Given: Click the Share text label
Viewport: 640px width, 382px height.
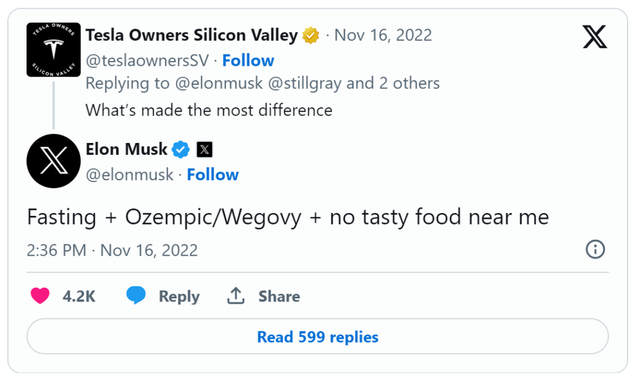Looking at the screenshot, I should point(279,296).
